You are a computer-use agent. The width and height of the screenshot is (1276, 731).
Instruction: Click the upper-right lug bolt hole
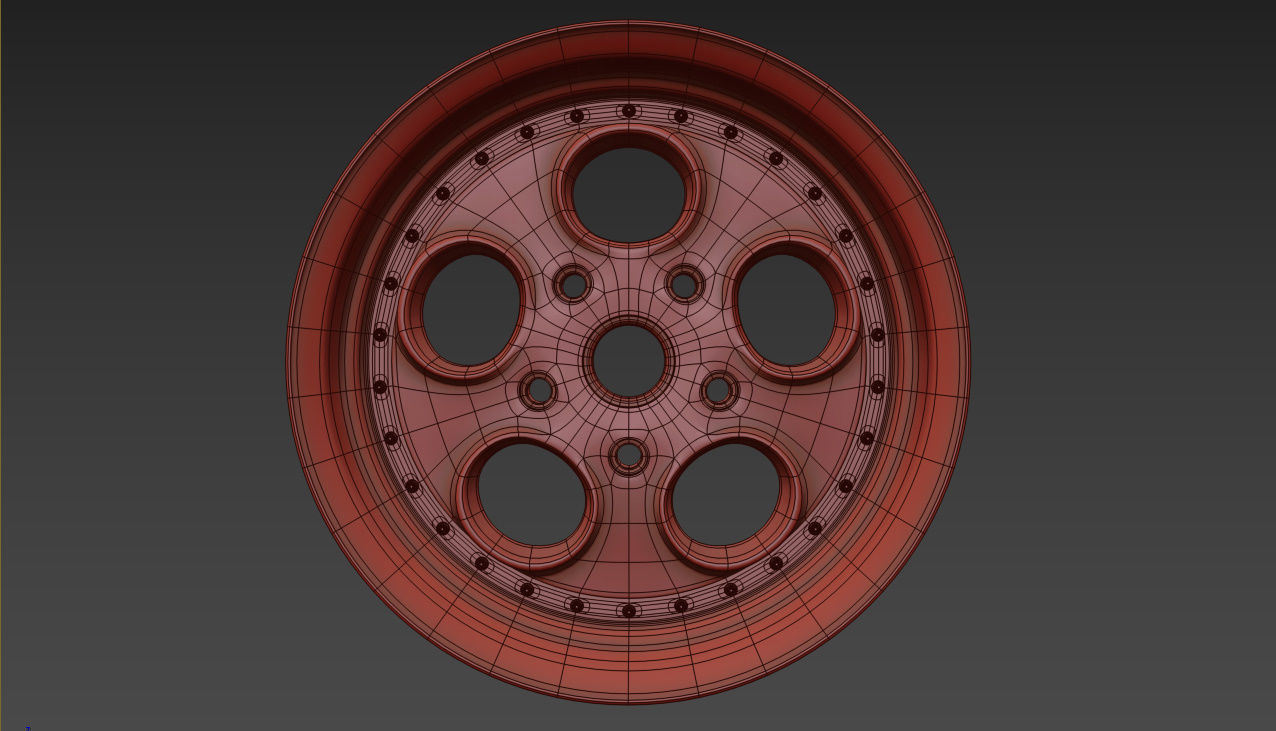684,285
